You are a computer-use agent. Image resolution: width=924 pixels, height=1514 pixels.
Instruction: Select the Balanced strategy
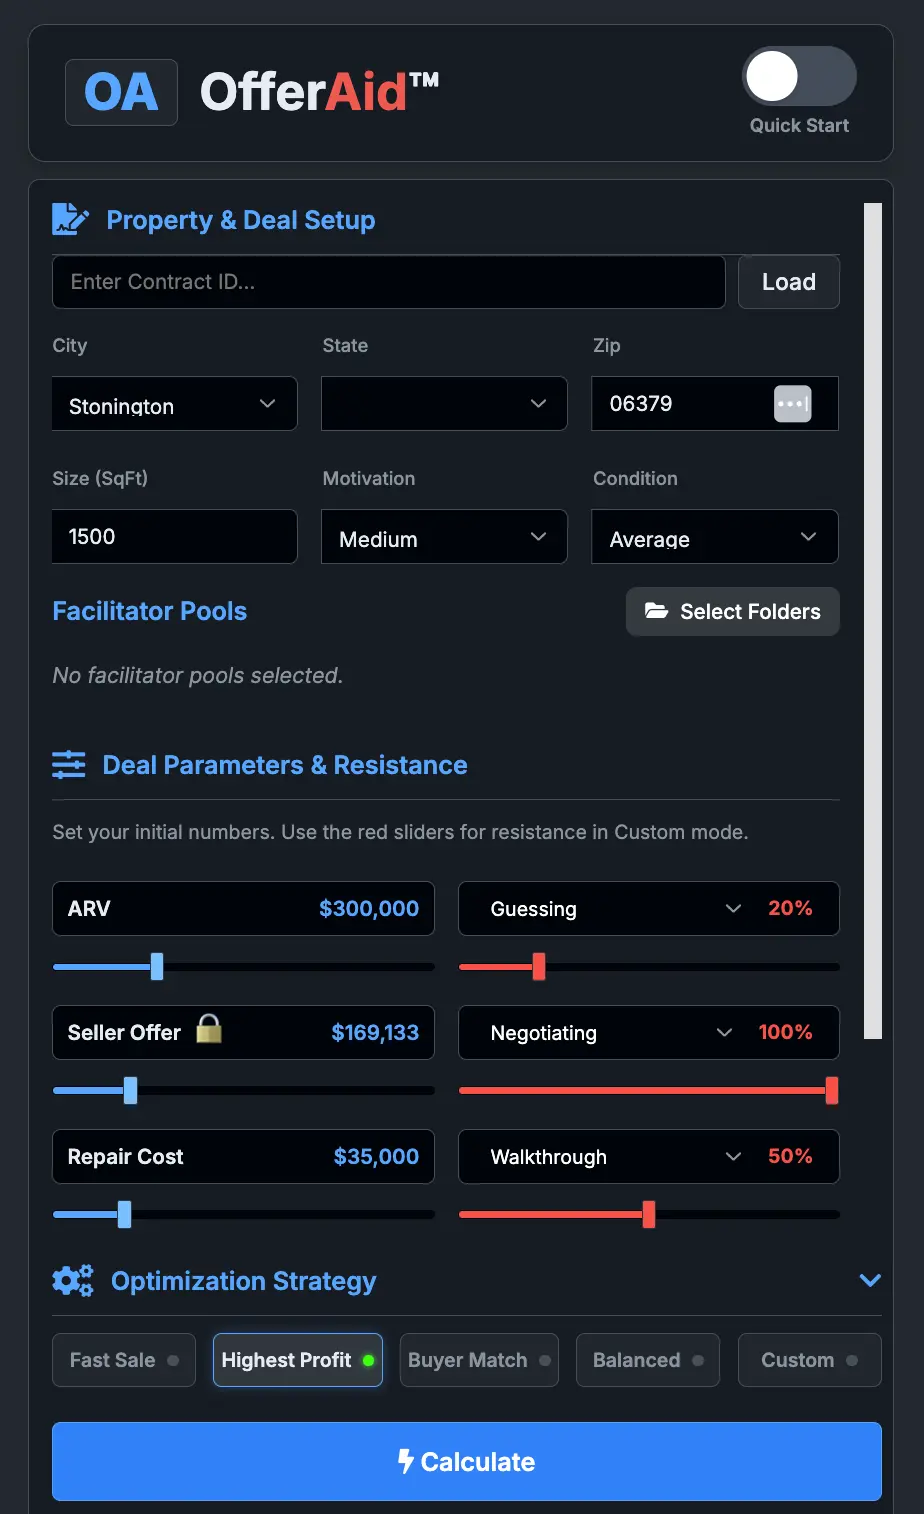647,1360
